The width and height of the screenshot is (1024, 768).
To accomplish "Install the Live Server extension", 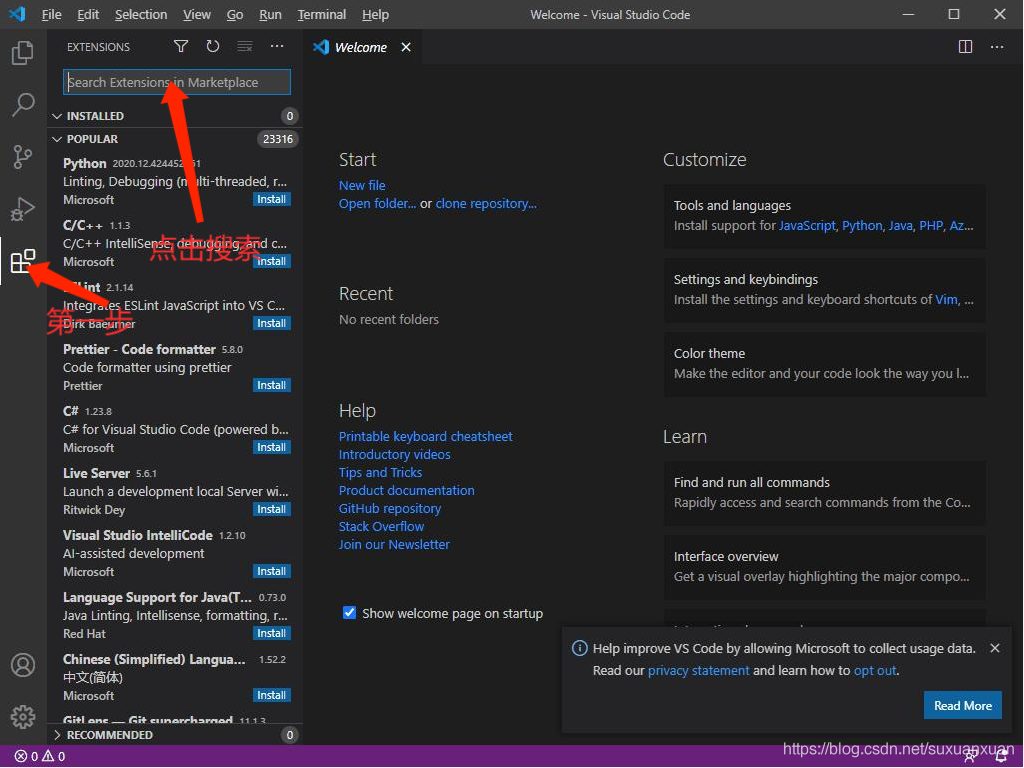I will (271, 509).
